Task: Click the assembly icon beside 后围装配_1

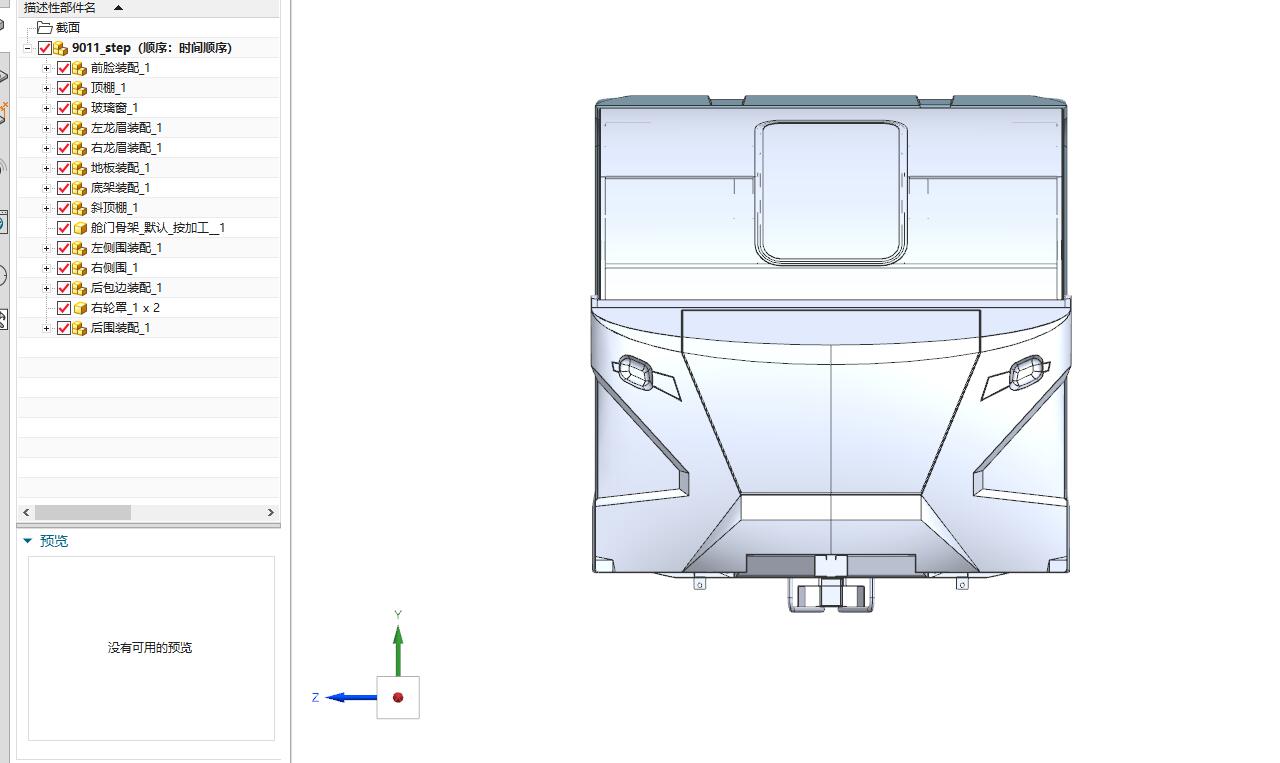Action: click(x=80, y=328)
